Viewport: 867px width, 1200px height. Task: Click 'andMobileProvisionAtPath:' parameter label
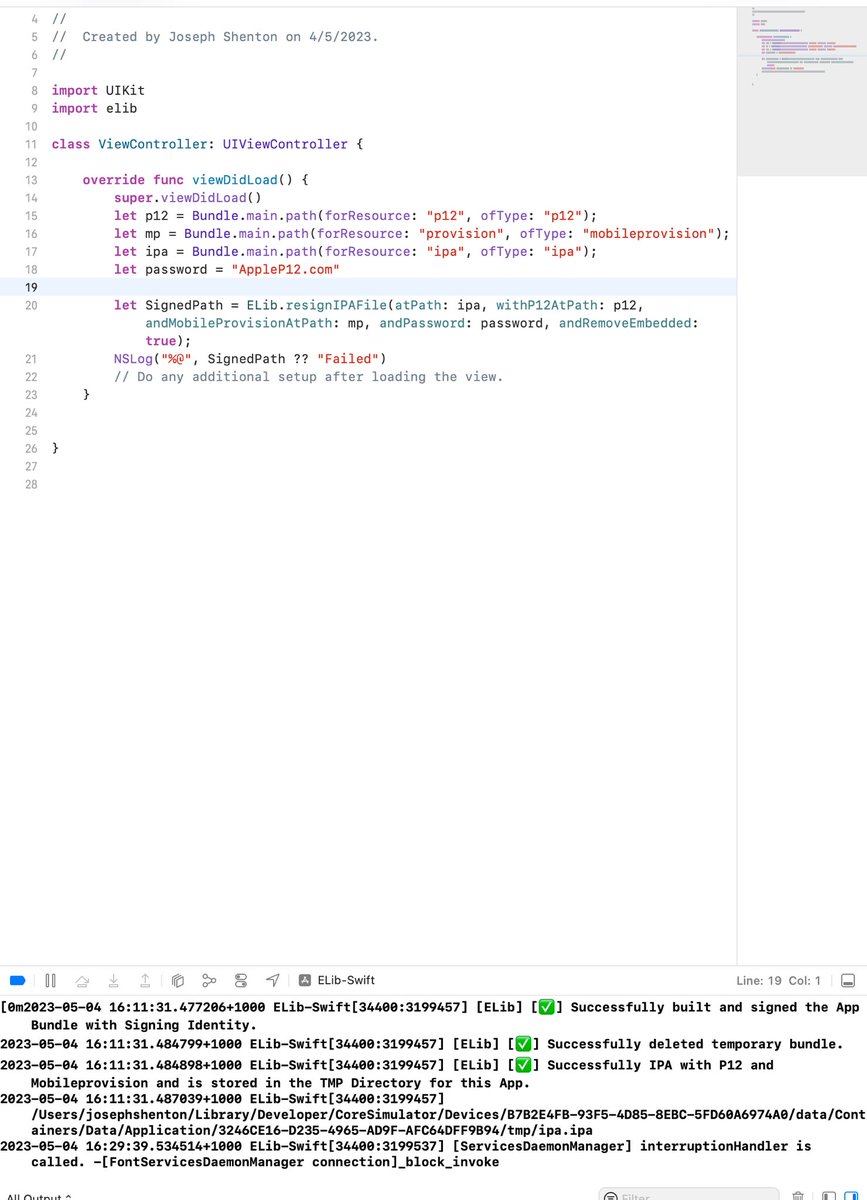click(x=242, y=323)
